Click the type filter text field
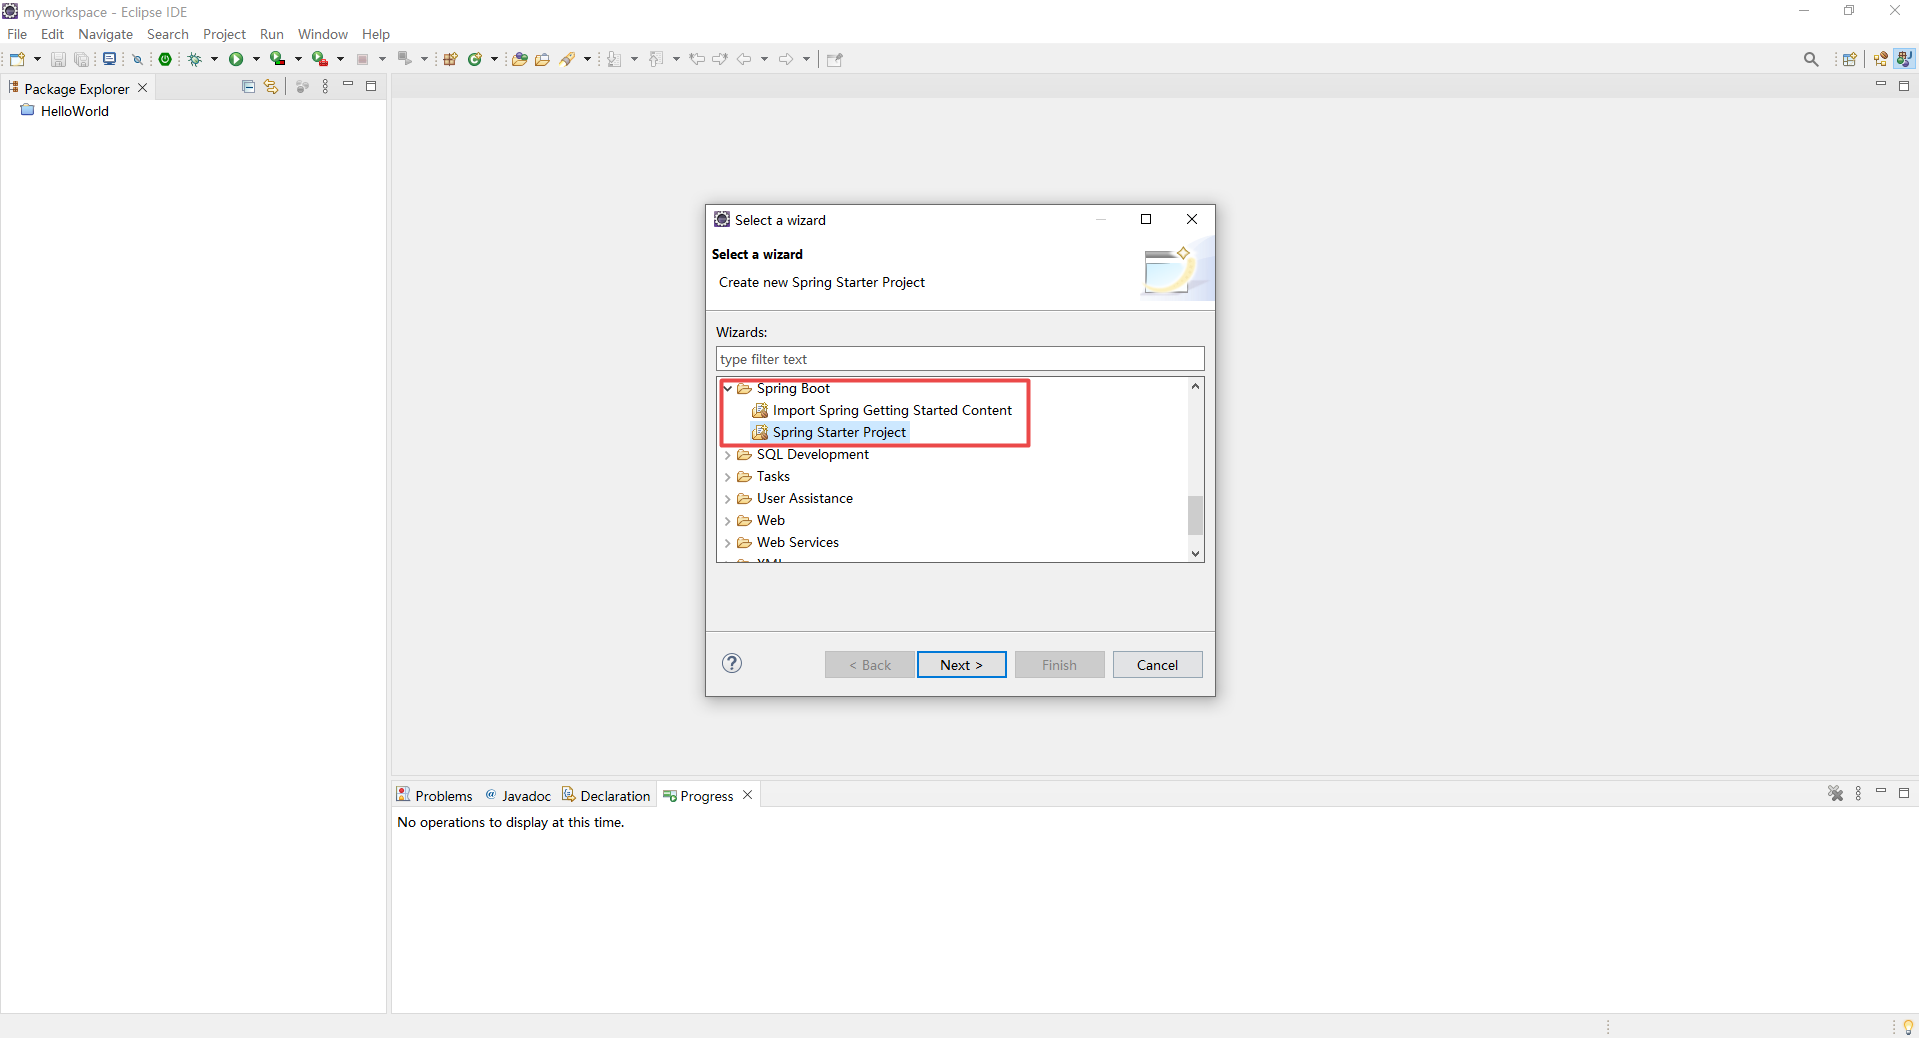 (960, 359)
